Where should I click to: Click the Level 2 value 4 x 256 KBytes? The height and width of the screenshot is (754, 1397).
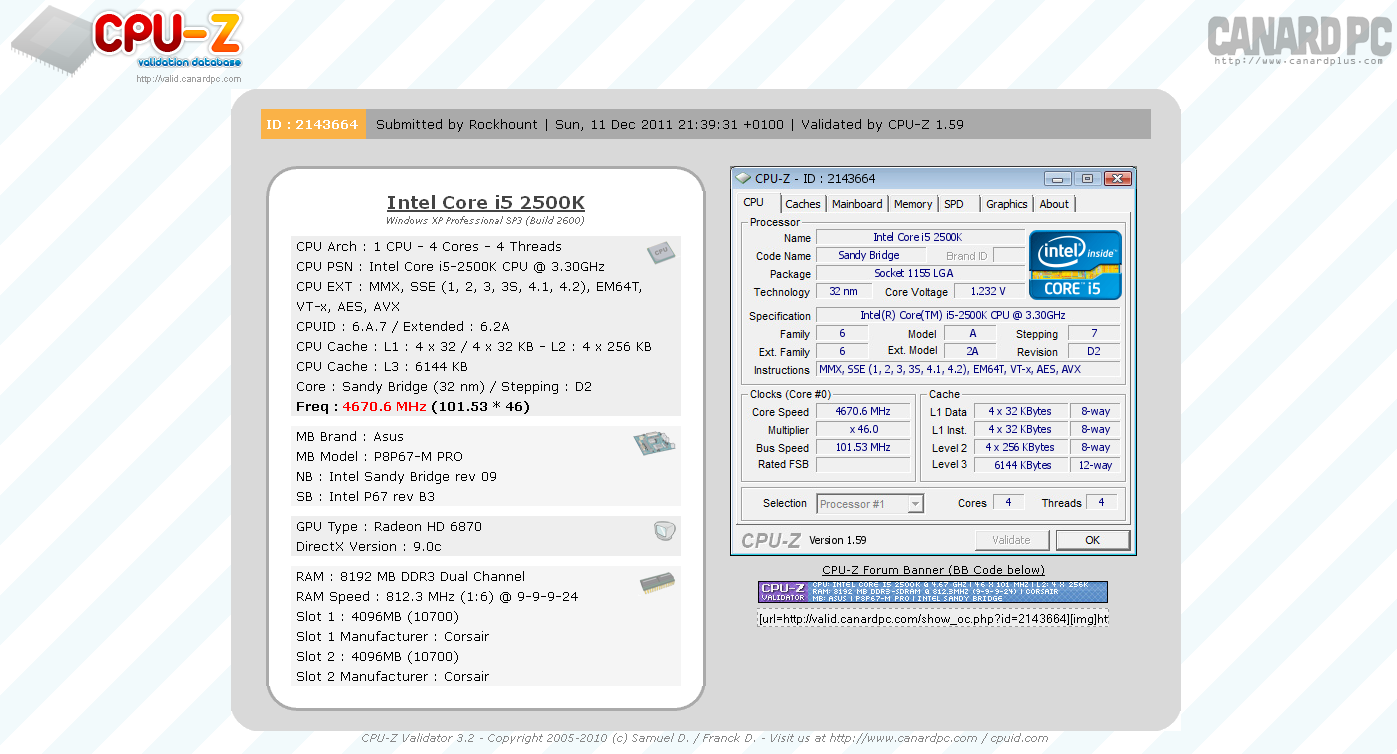tap(1019, 448)
